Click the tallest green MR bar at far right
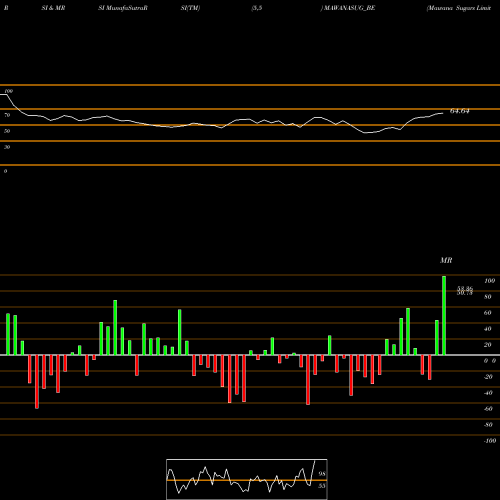This screenshot has width=500, height=500. coord(444,315)
